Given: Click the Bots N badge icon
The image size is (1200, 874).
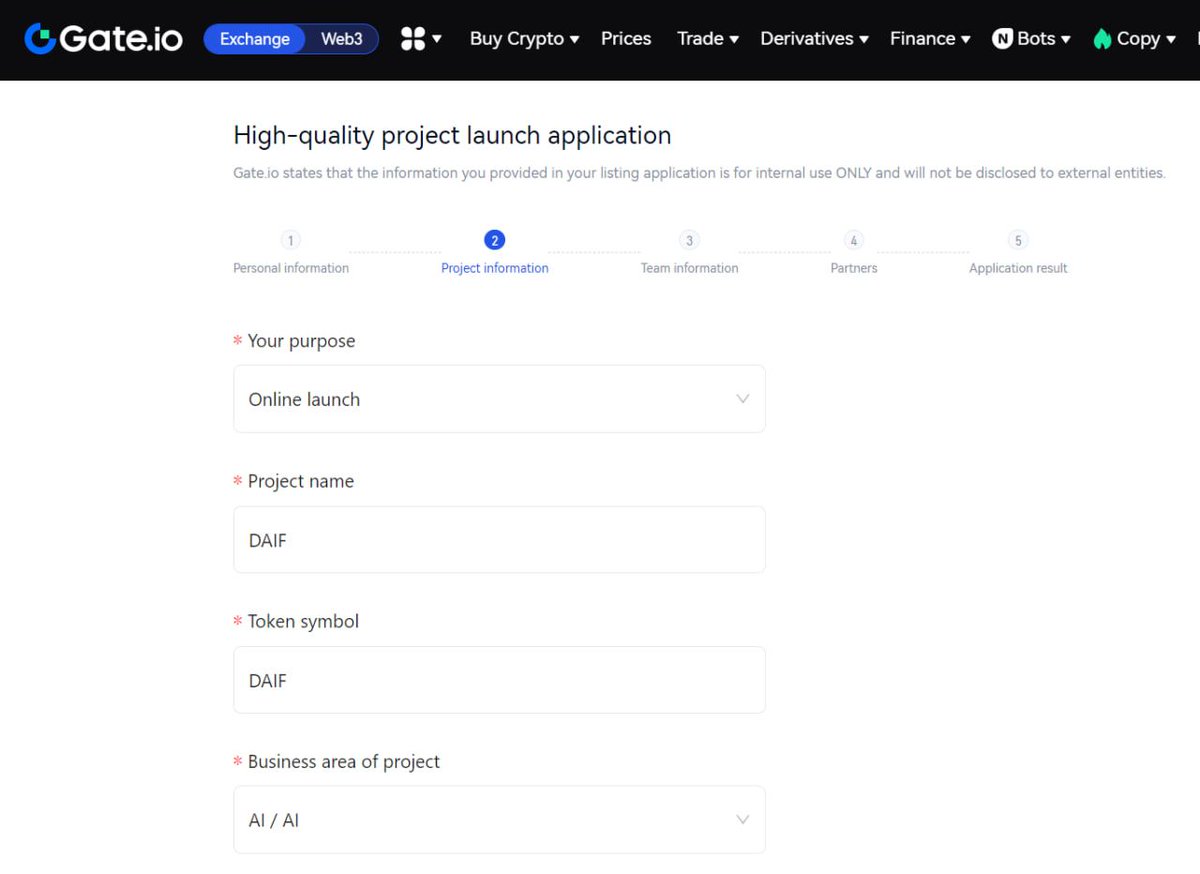Looking at the screenshot, I should (x=1002, y=39).
